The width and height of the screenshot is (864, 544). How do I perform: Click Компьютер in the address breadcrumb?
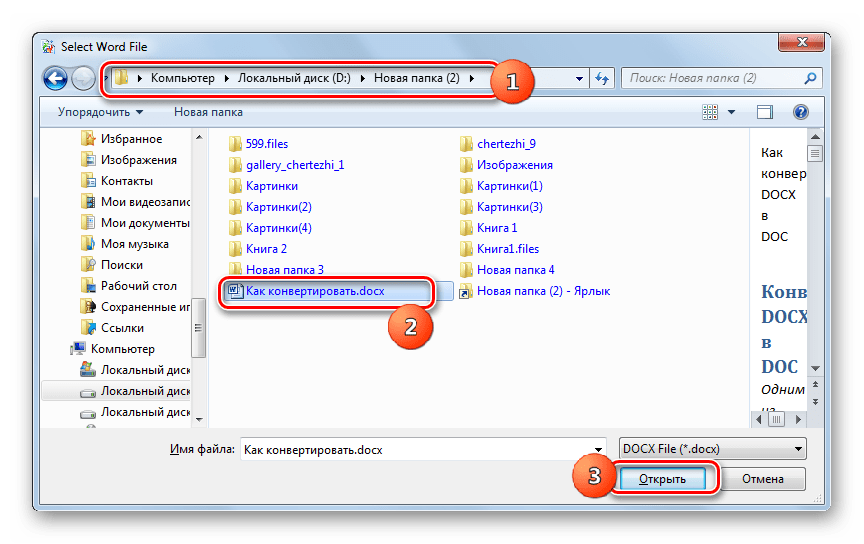(183, 78)
